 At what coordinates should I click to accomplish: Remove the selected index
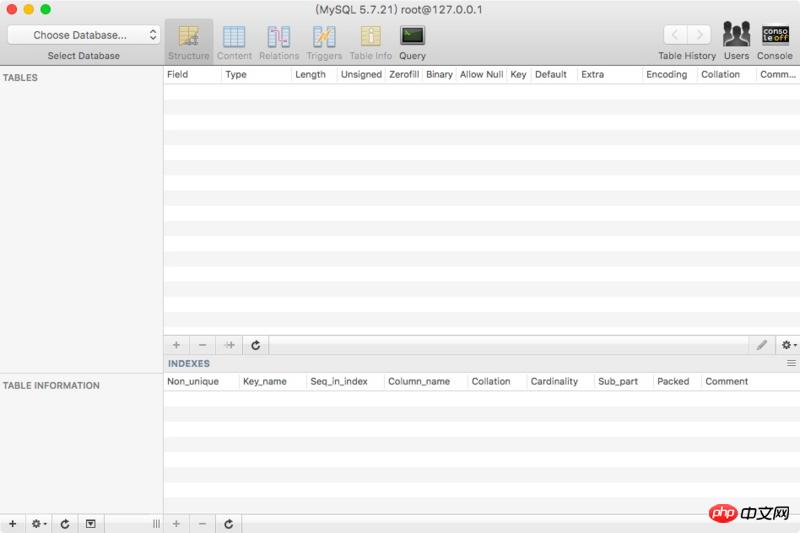(x=203, y=524)
